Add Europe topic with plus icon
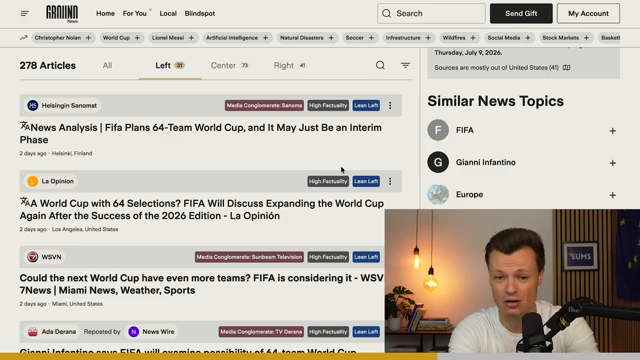640x360 pixels. point(612,195)
